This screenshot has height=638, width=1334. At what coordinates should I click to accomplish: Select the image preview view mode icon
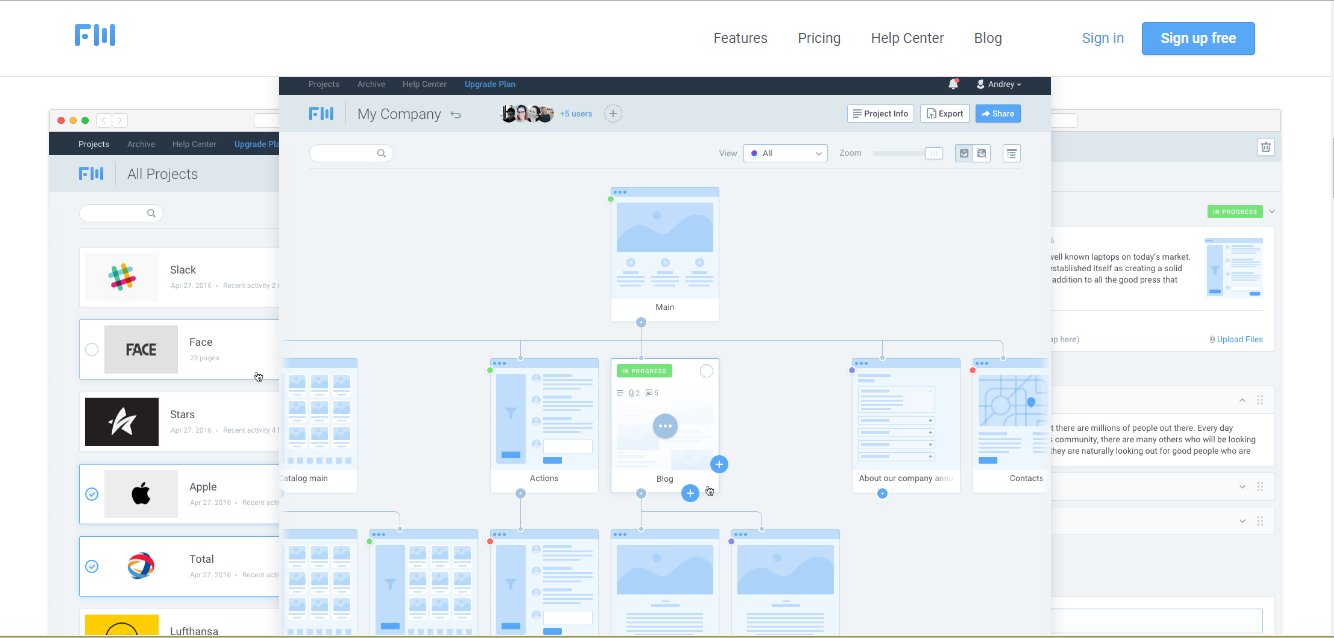(x=964, y=153)
